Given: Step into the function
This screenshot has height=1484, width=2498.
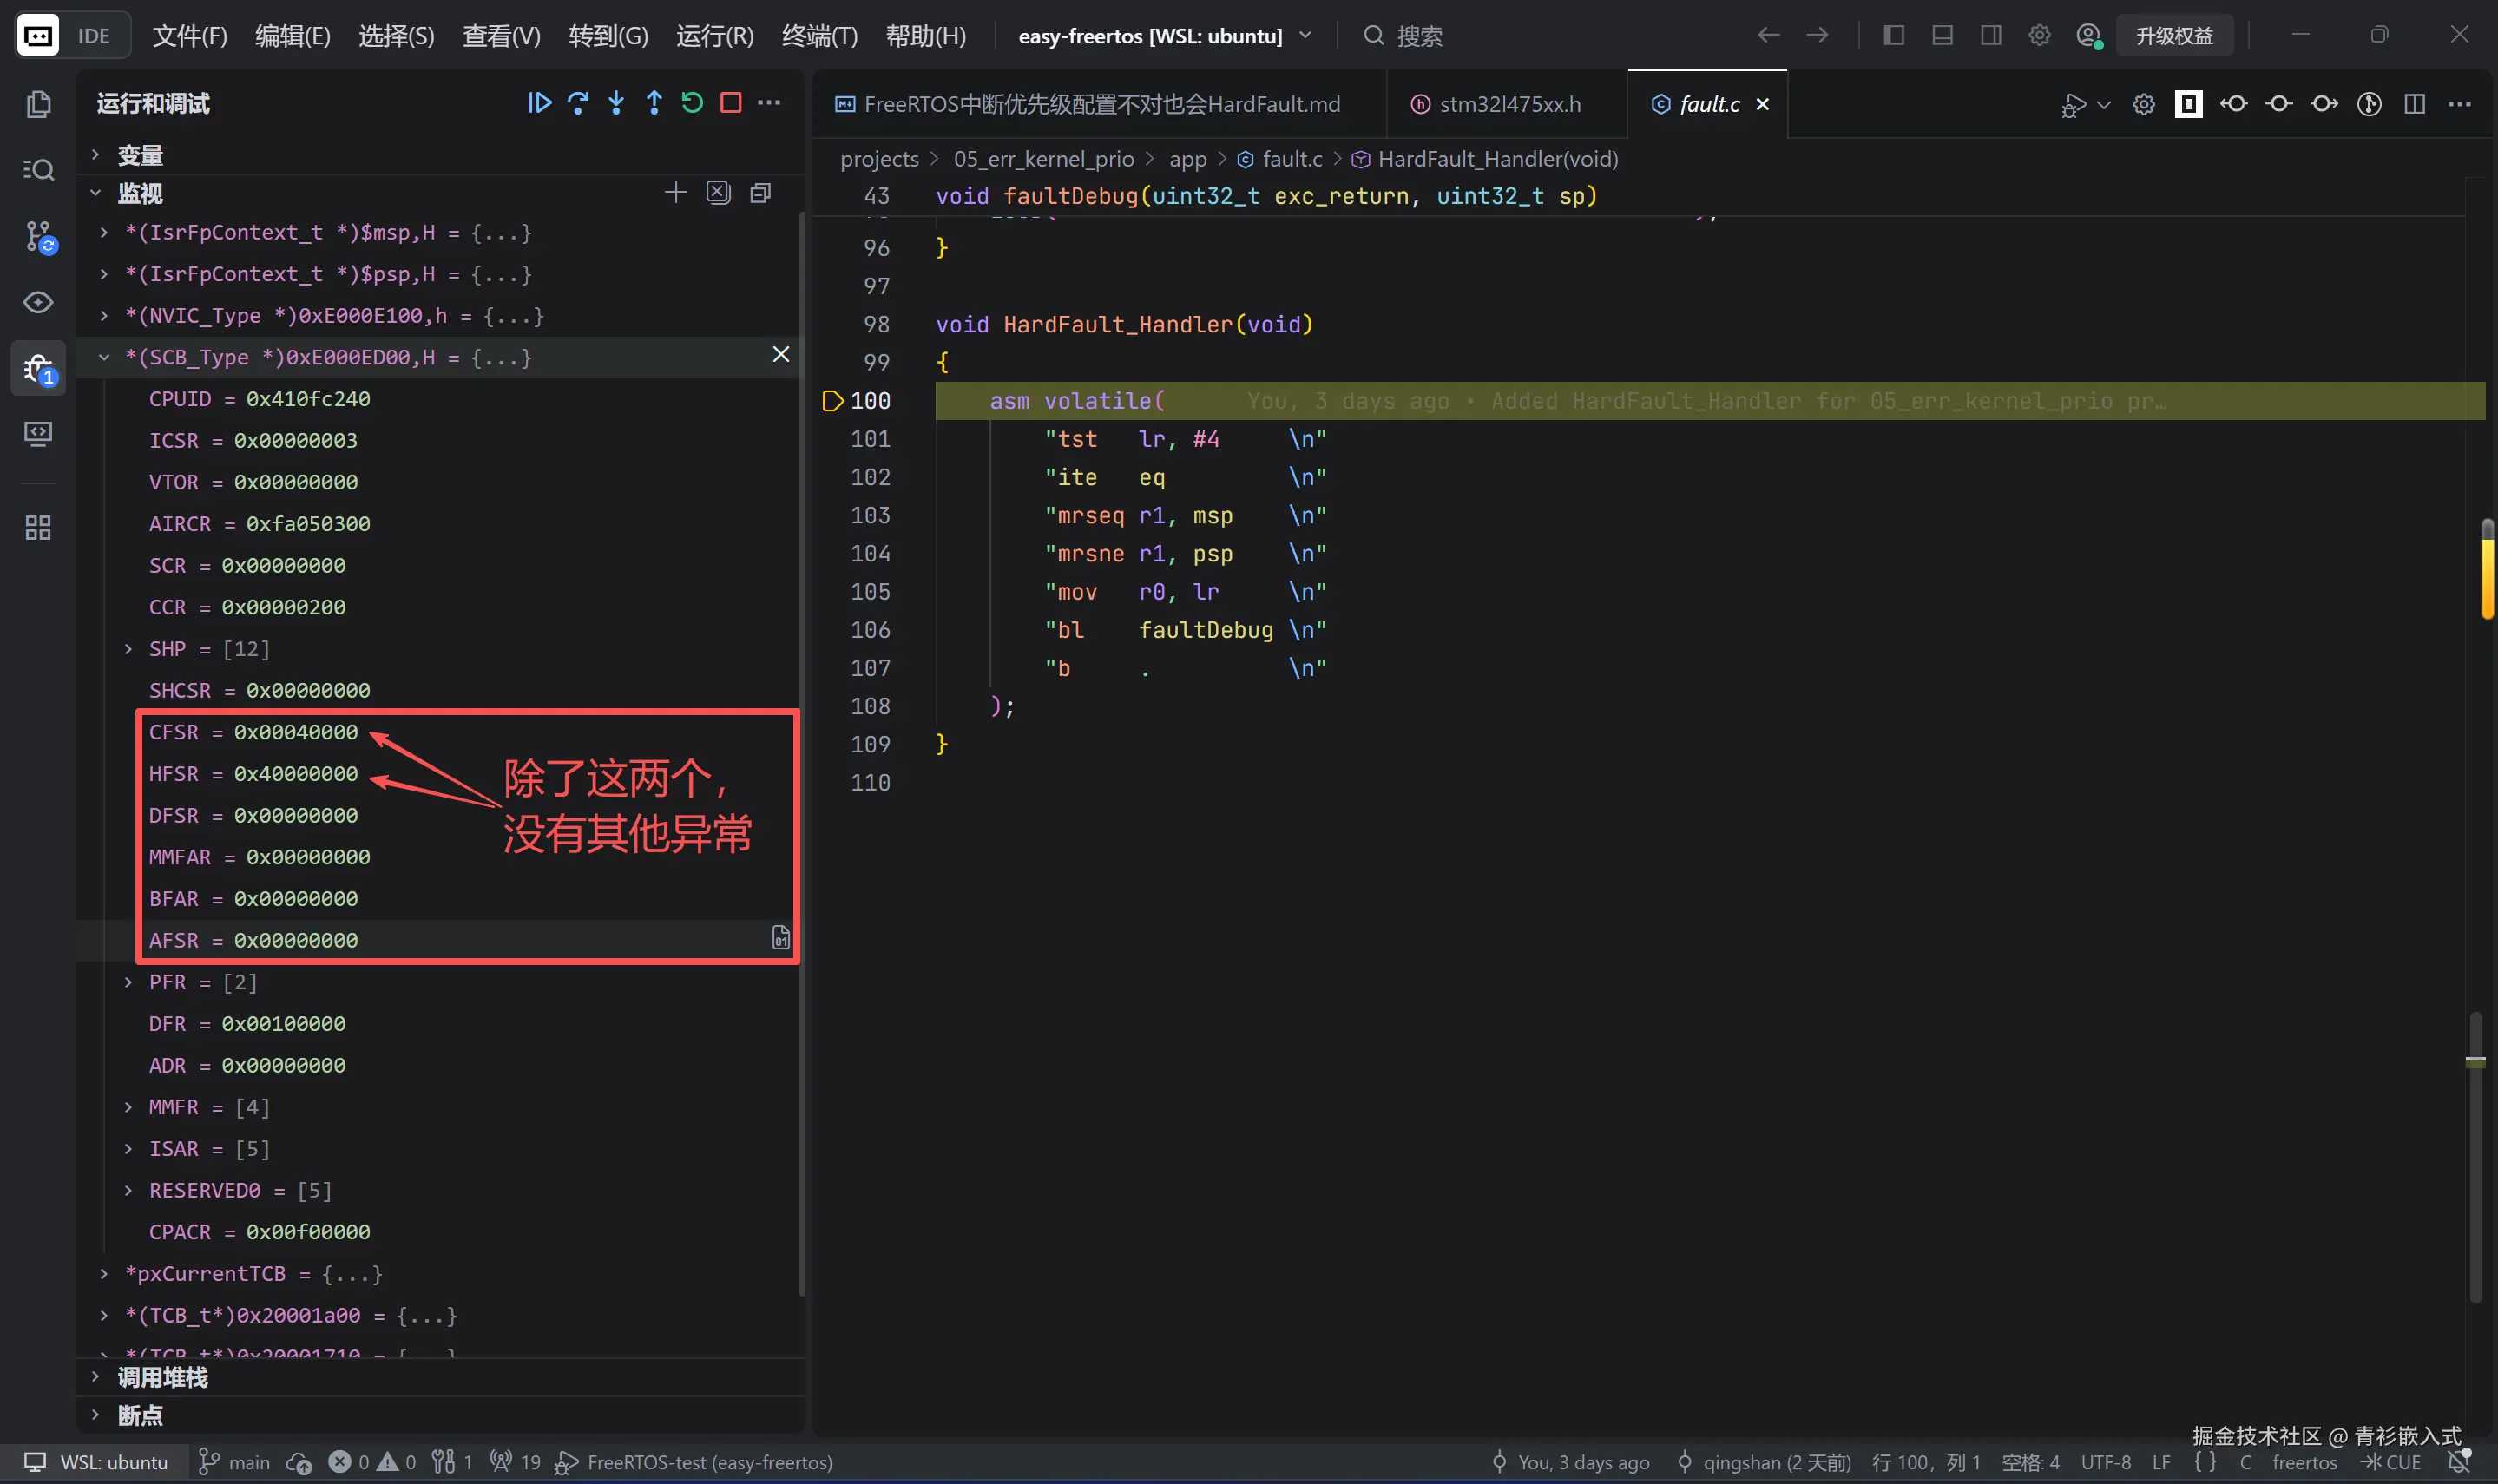Looking at the screenshot, I should pyautogui.click(x=616, y=103).
